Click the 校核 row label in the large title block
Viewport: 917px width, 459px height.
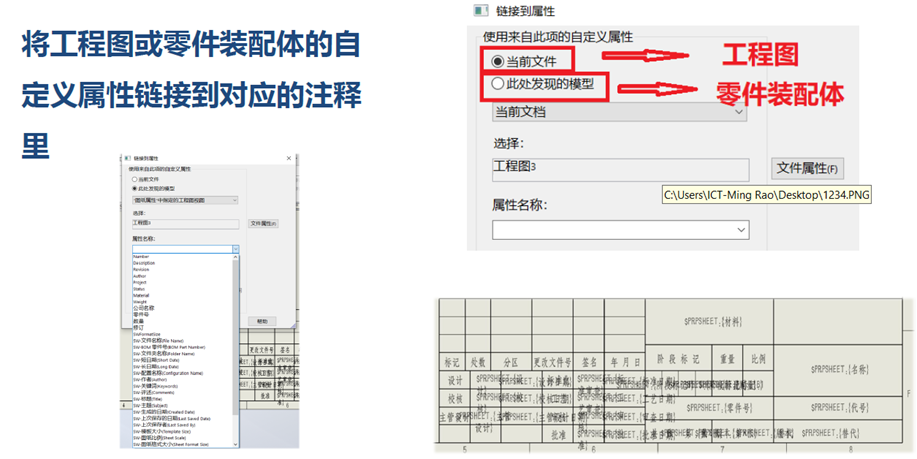pos(455,398)
